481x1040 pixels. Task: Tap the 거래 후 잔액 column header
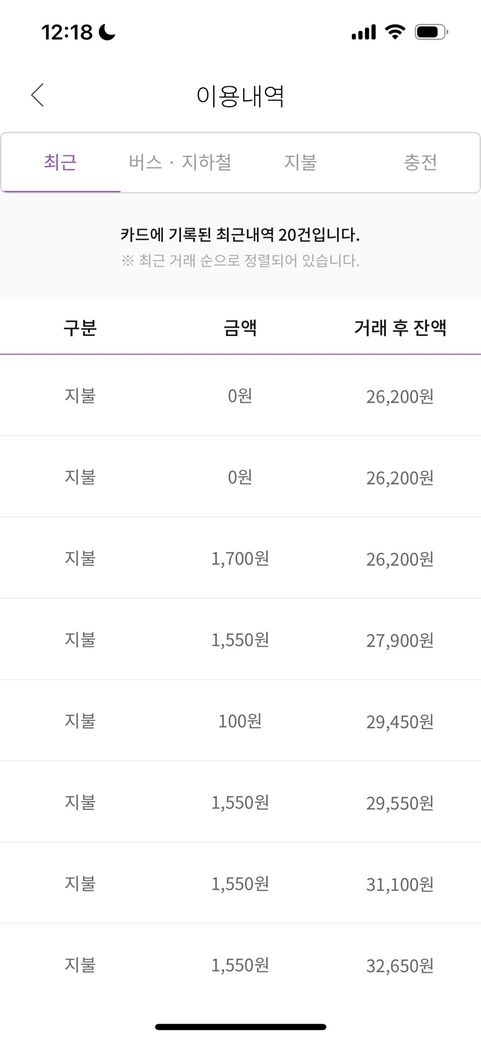(400, 327)
